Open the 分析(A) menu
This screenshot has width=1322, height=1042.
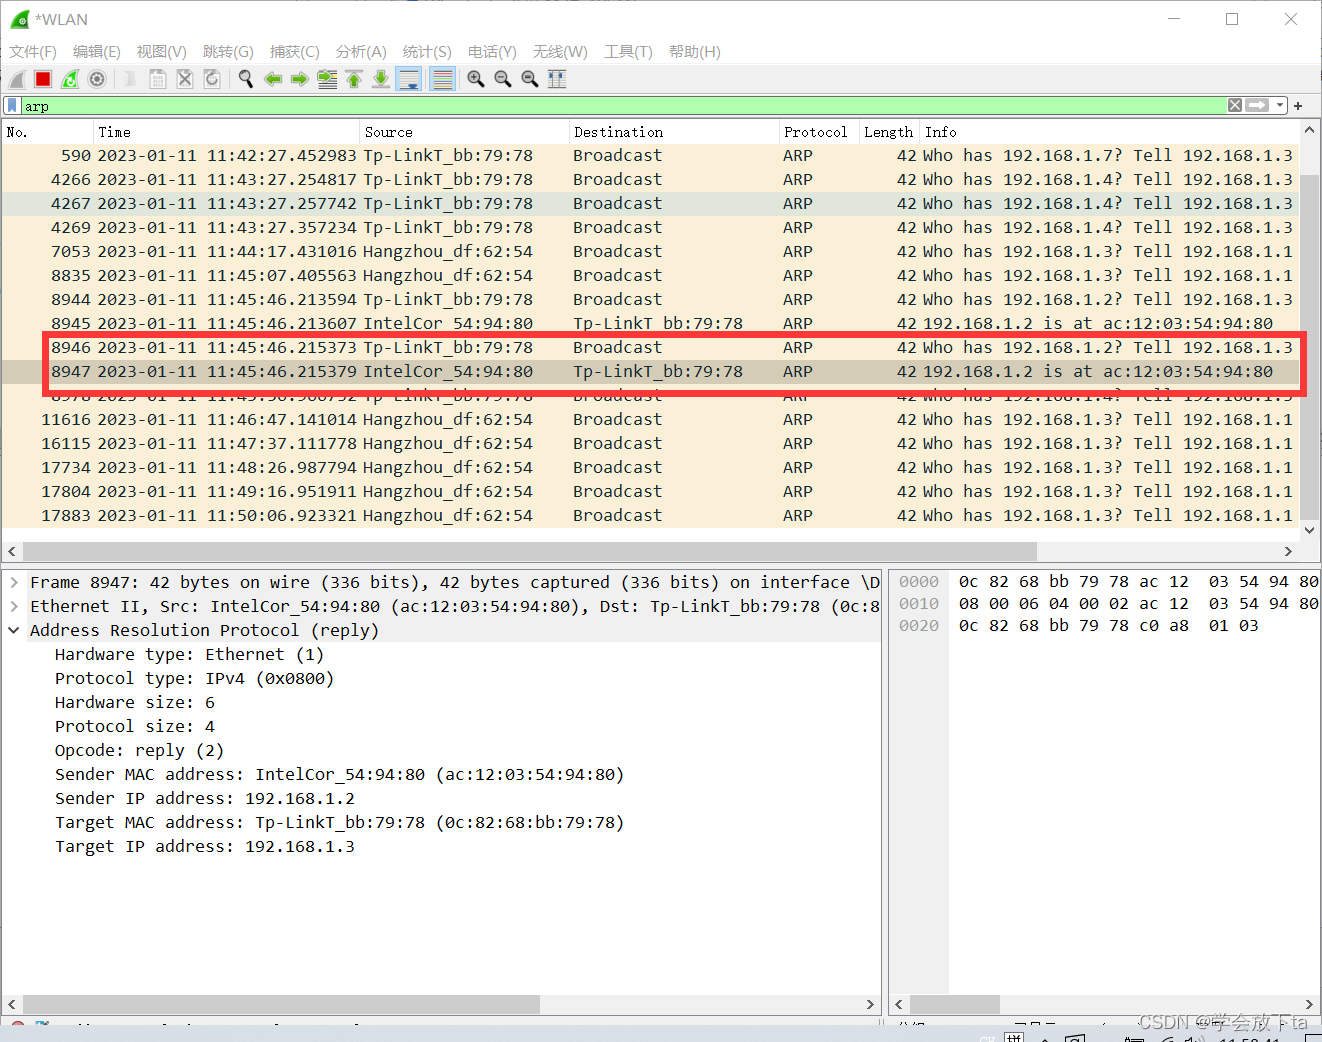pos(361,52)
